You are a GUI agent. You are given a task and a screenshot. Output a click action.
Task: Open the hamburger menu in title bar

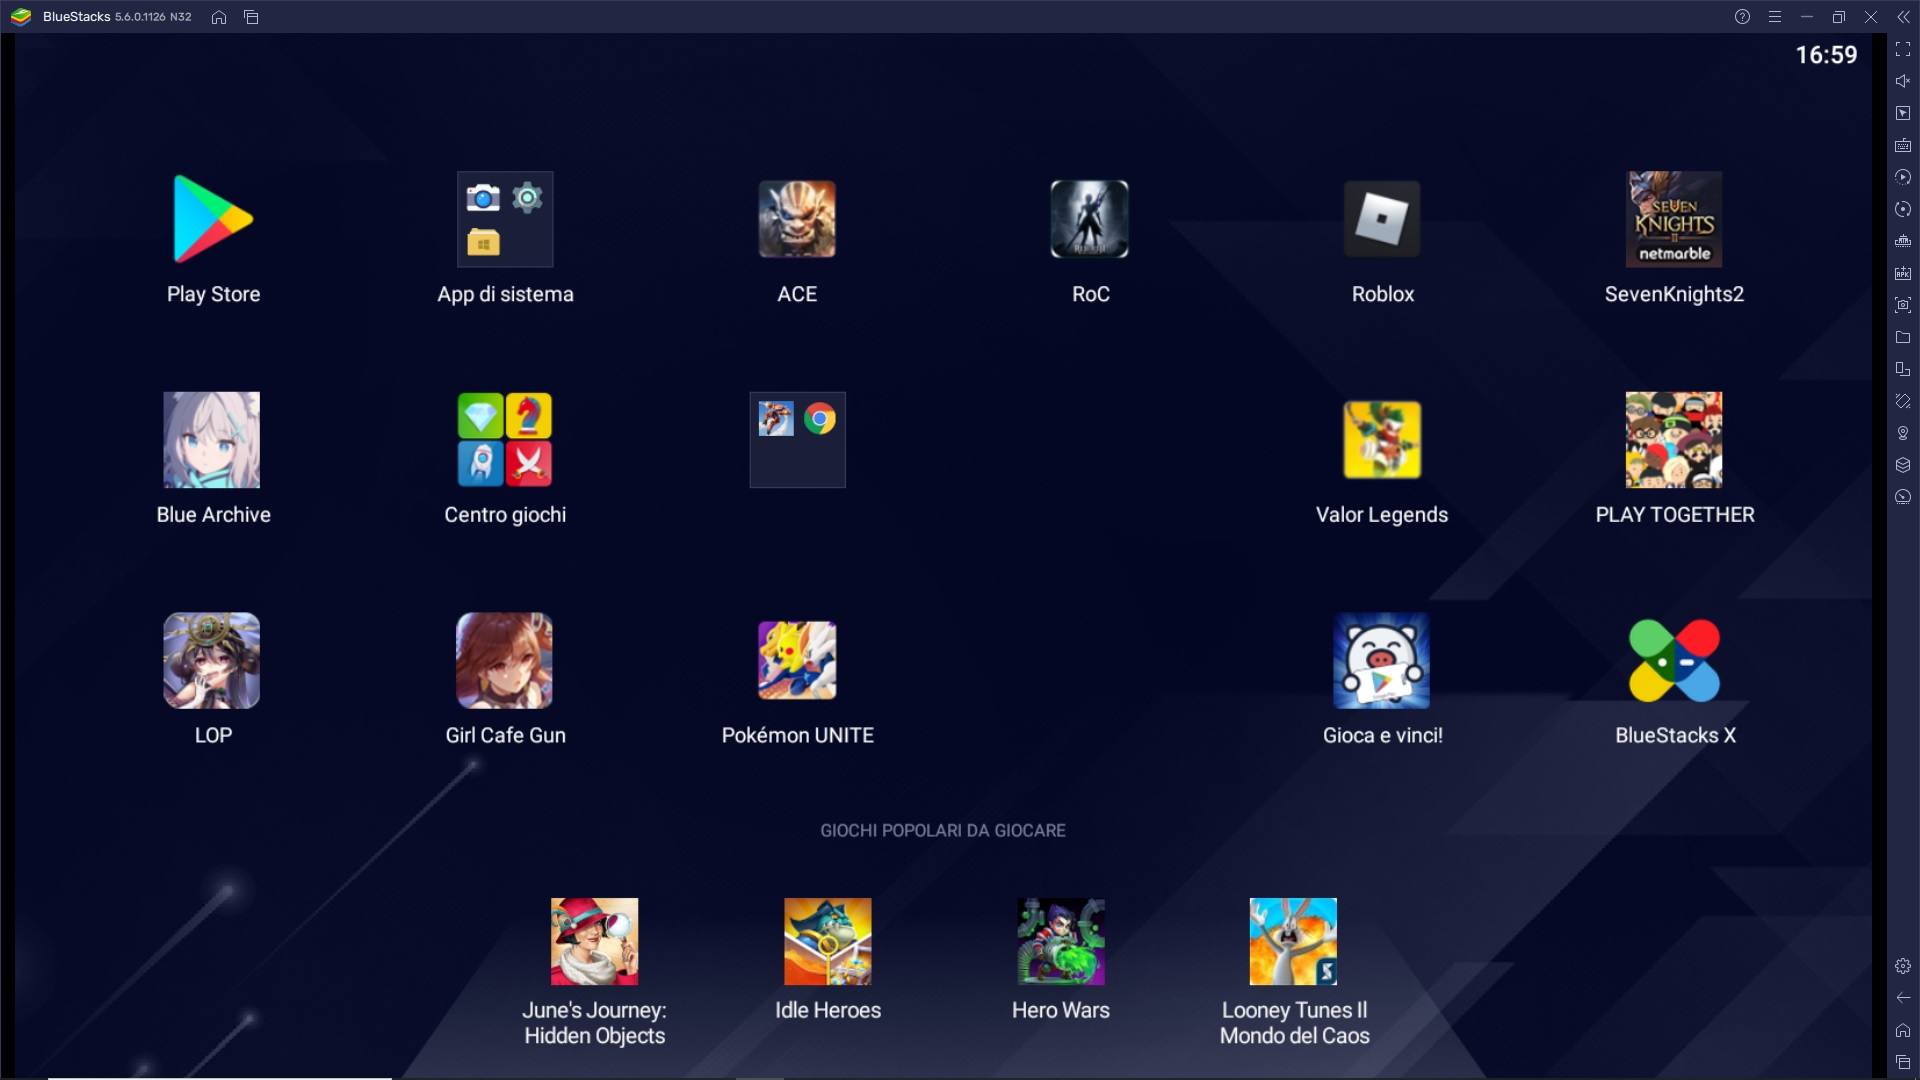pyautogui.click(x=1775, y=17)
